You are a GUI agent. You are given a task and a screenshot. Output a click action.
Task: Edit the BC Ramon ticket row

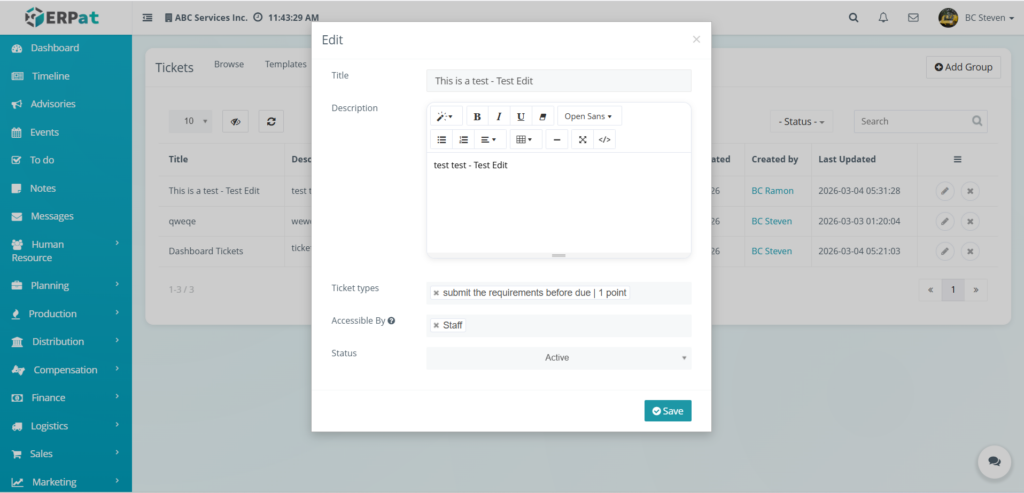[944, 191]
